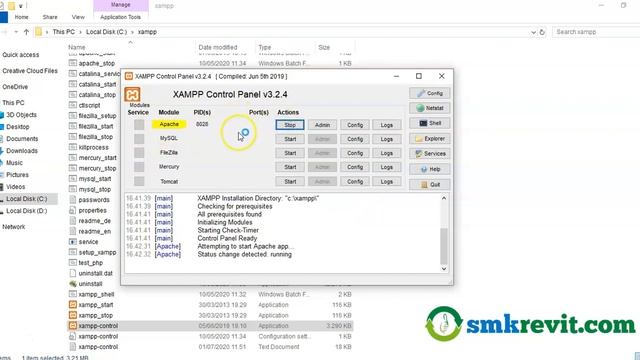The image size is (640, 360).
Task: Select the xampp_start application file
Action: click(x=96, y=305)
